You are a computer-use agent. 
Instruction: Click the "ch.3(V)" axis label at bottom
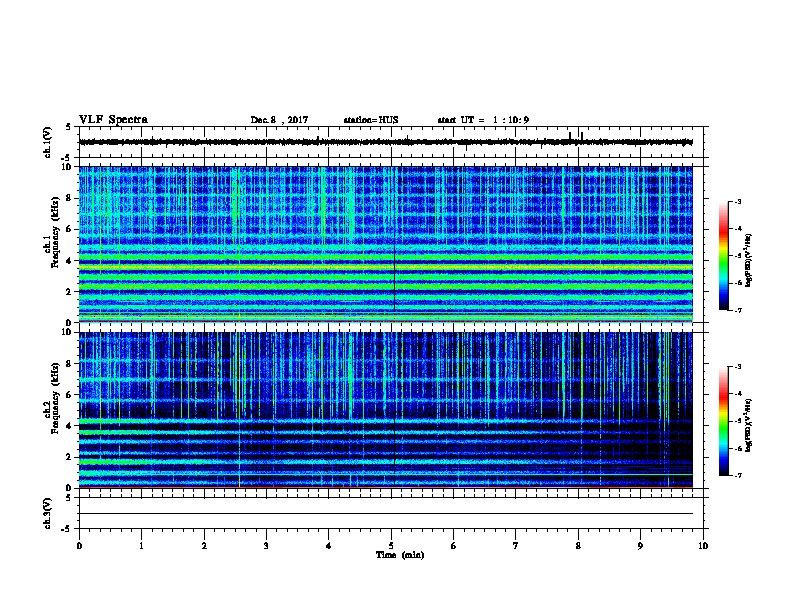click(x=48, y=513)
